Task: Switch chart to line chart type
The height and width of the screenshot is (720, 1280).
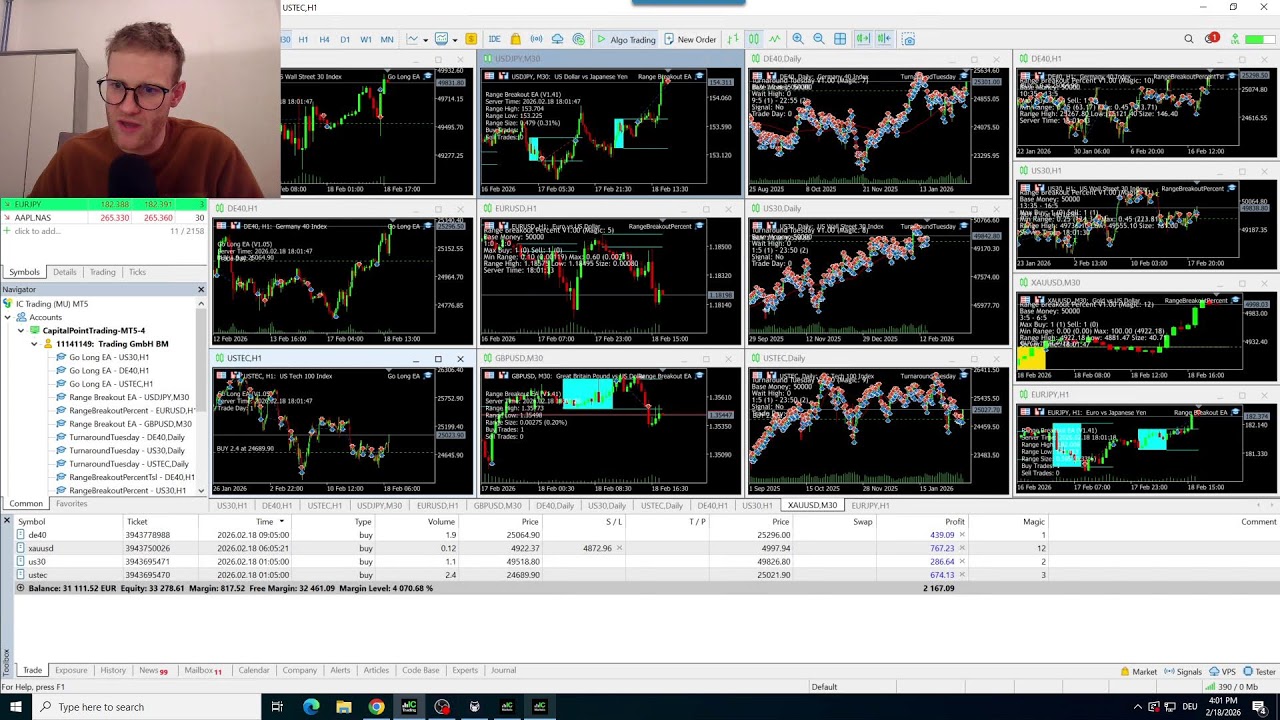Action: click(x=774, y=39)
